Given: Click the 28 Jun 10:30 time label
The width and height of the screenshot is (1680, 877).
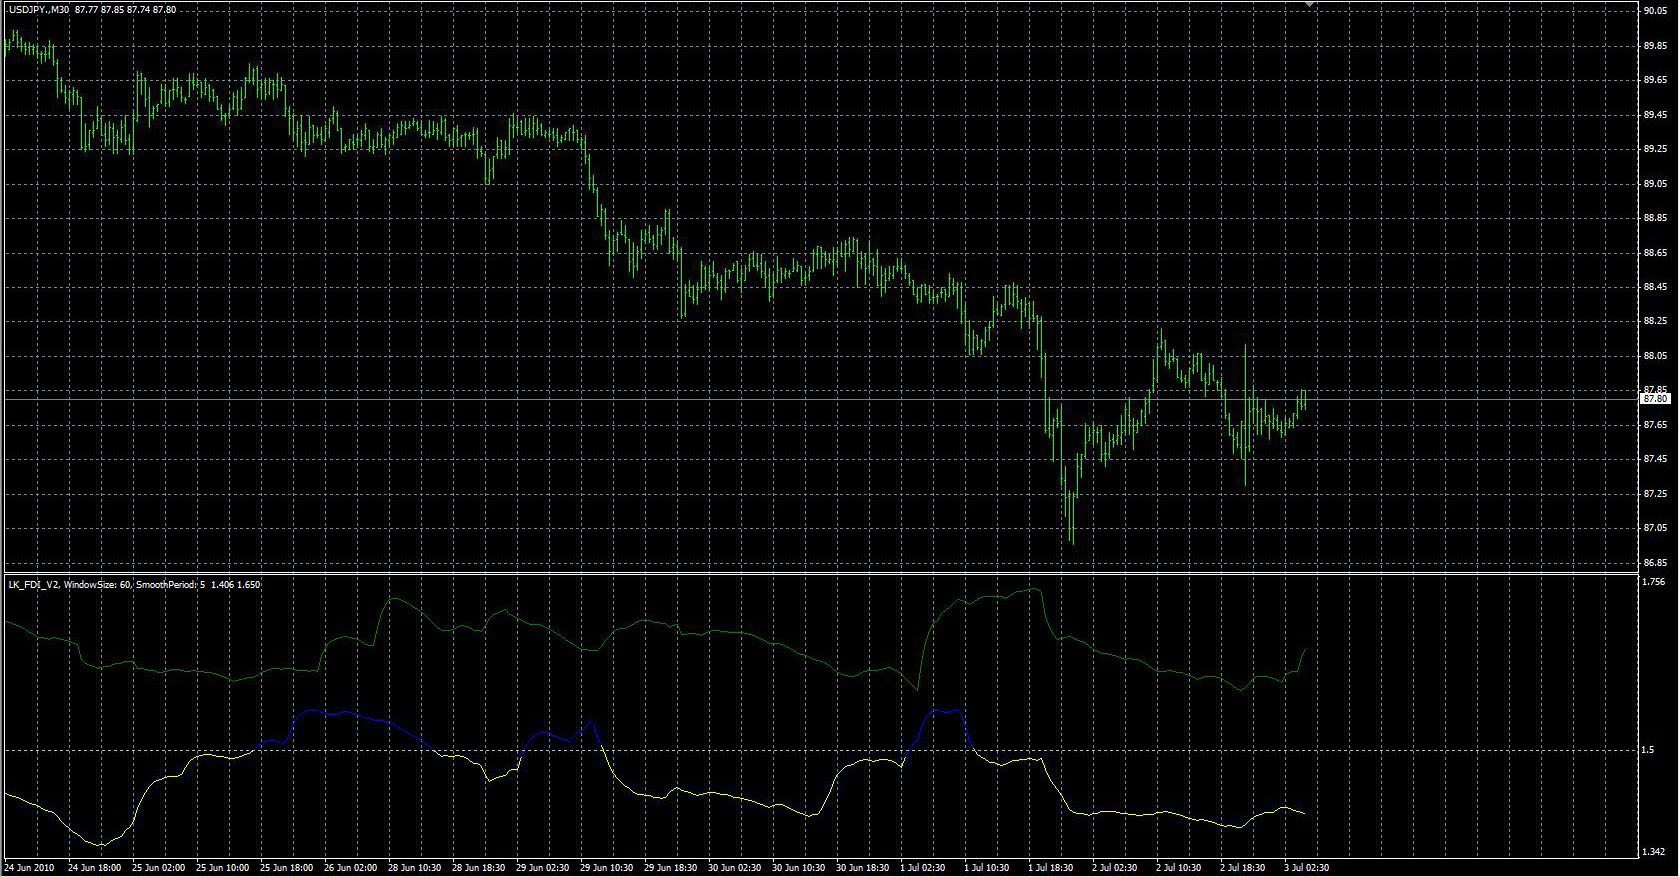Looking at the screenshot, I should (x=415, y=868).
